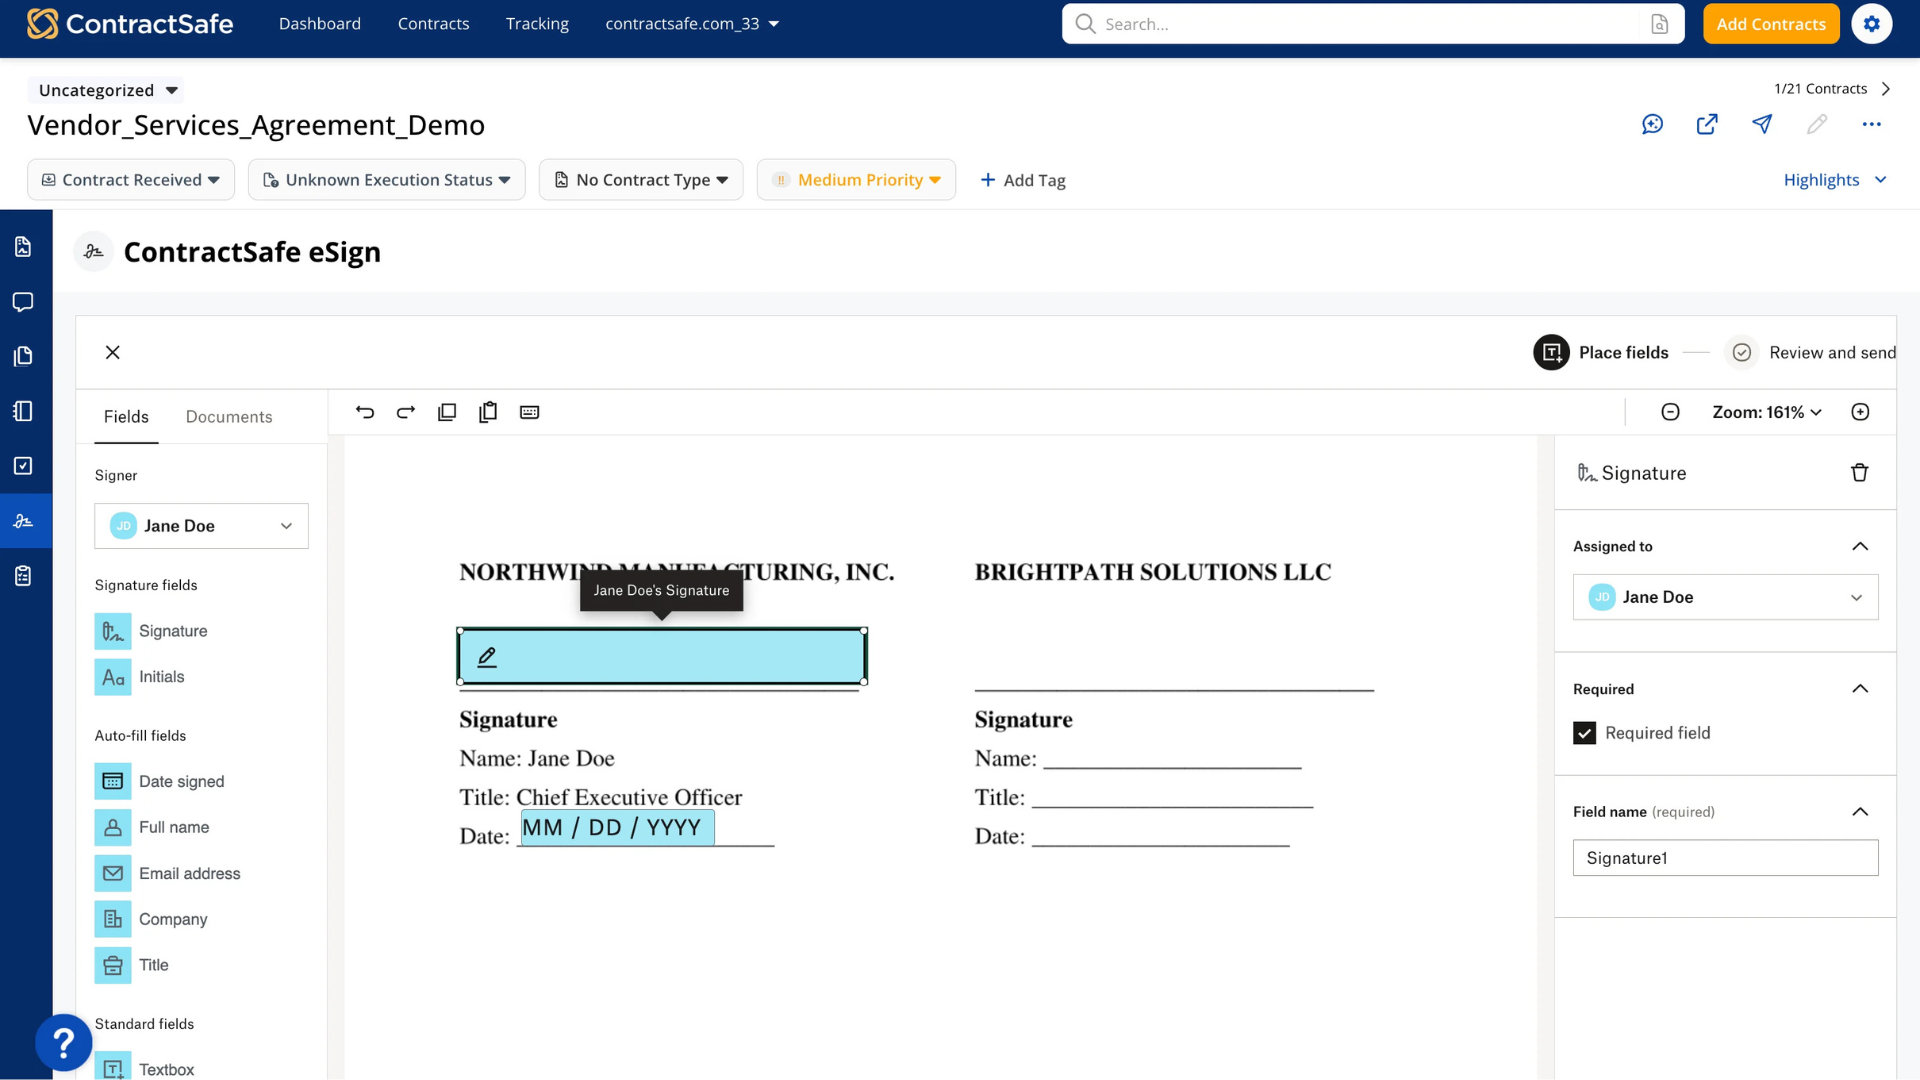The image size is (1920, 1080).
Task: Go to Contracts in top navigation
Action: (433, 24)
